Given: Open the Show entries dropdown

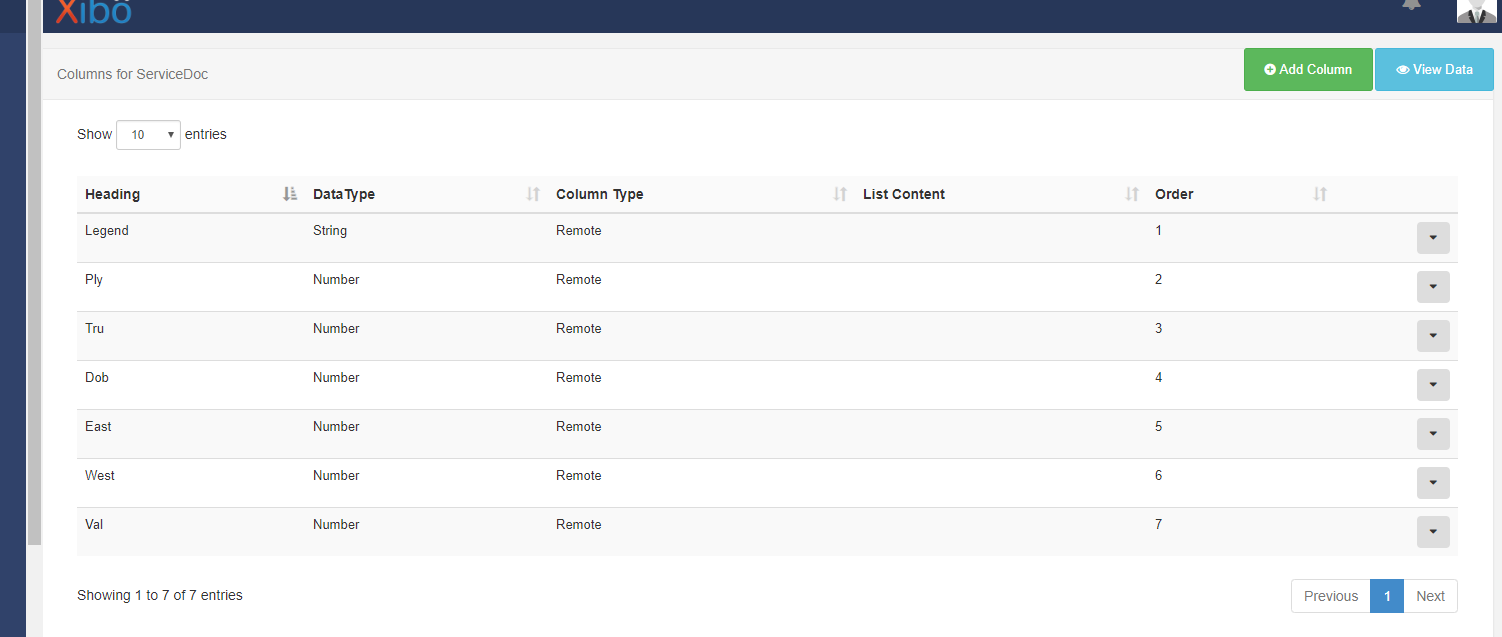Looking at the screenshot, I should pos(148,135).
